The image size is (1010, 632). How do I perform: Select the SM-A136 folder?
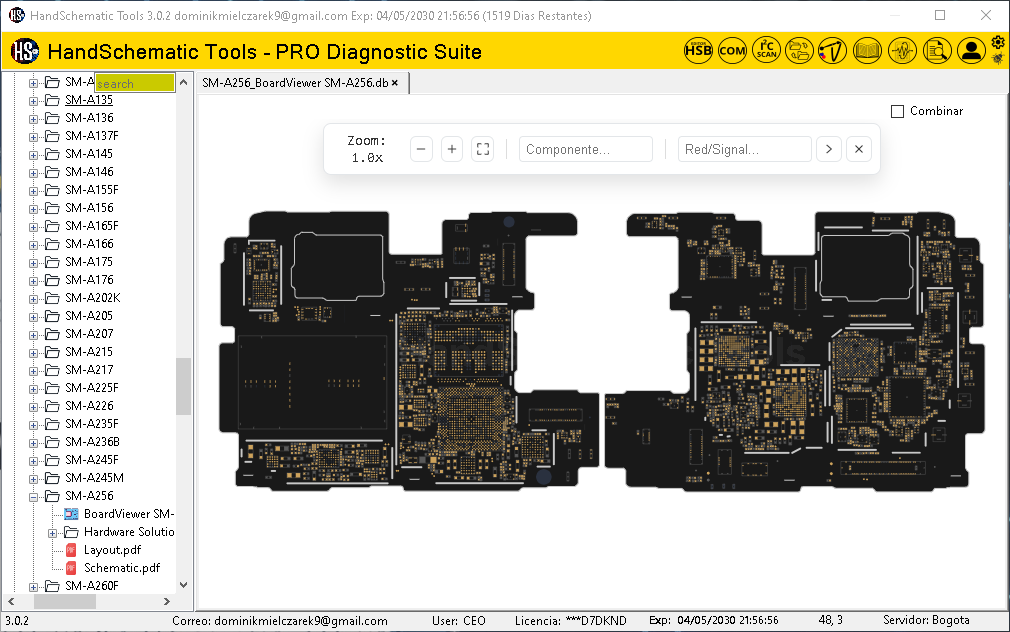coord(89,118)
